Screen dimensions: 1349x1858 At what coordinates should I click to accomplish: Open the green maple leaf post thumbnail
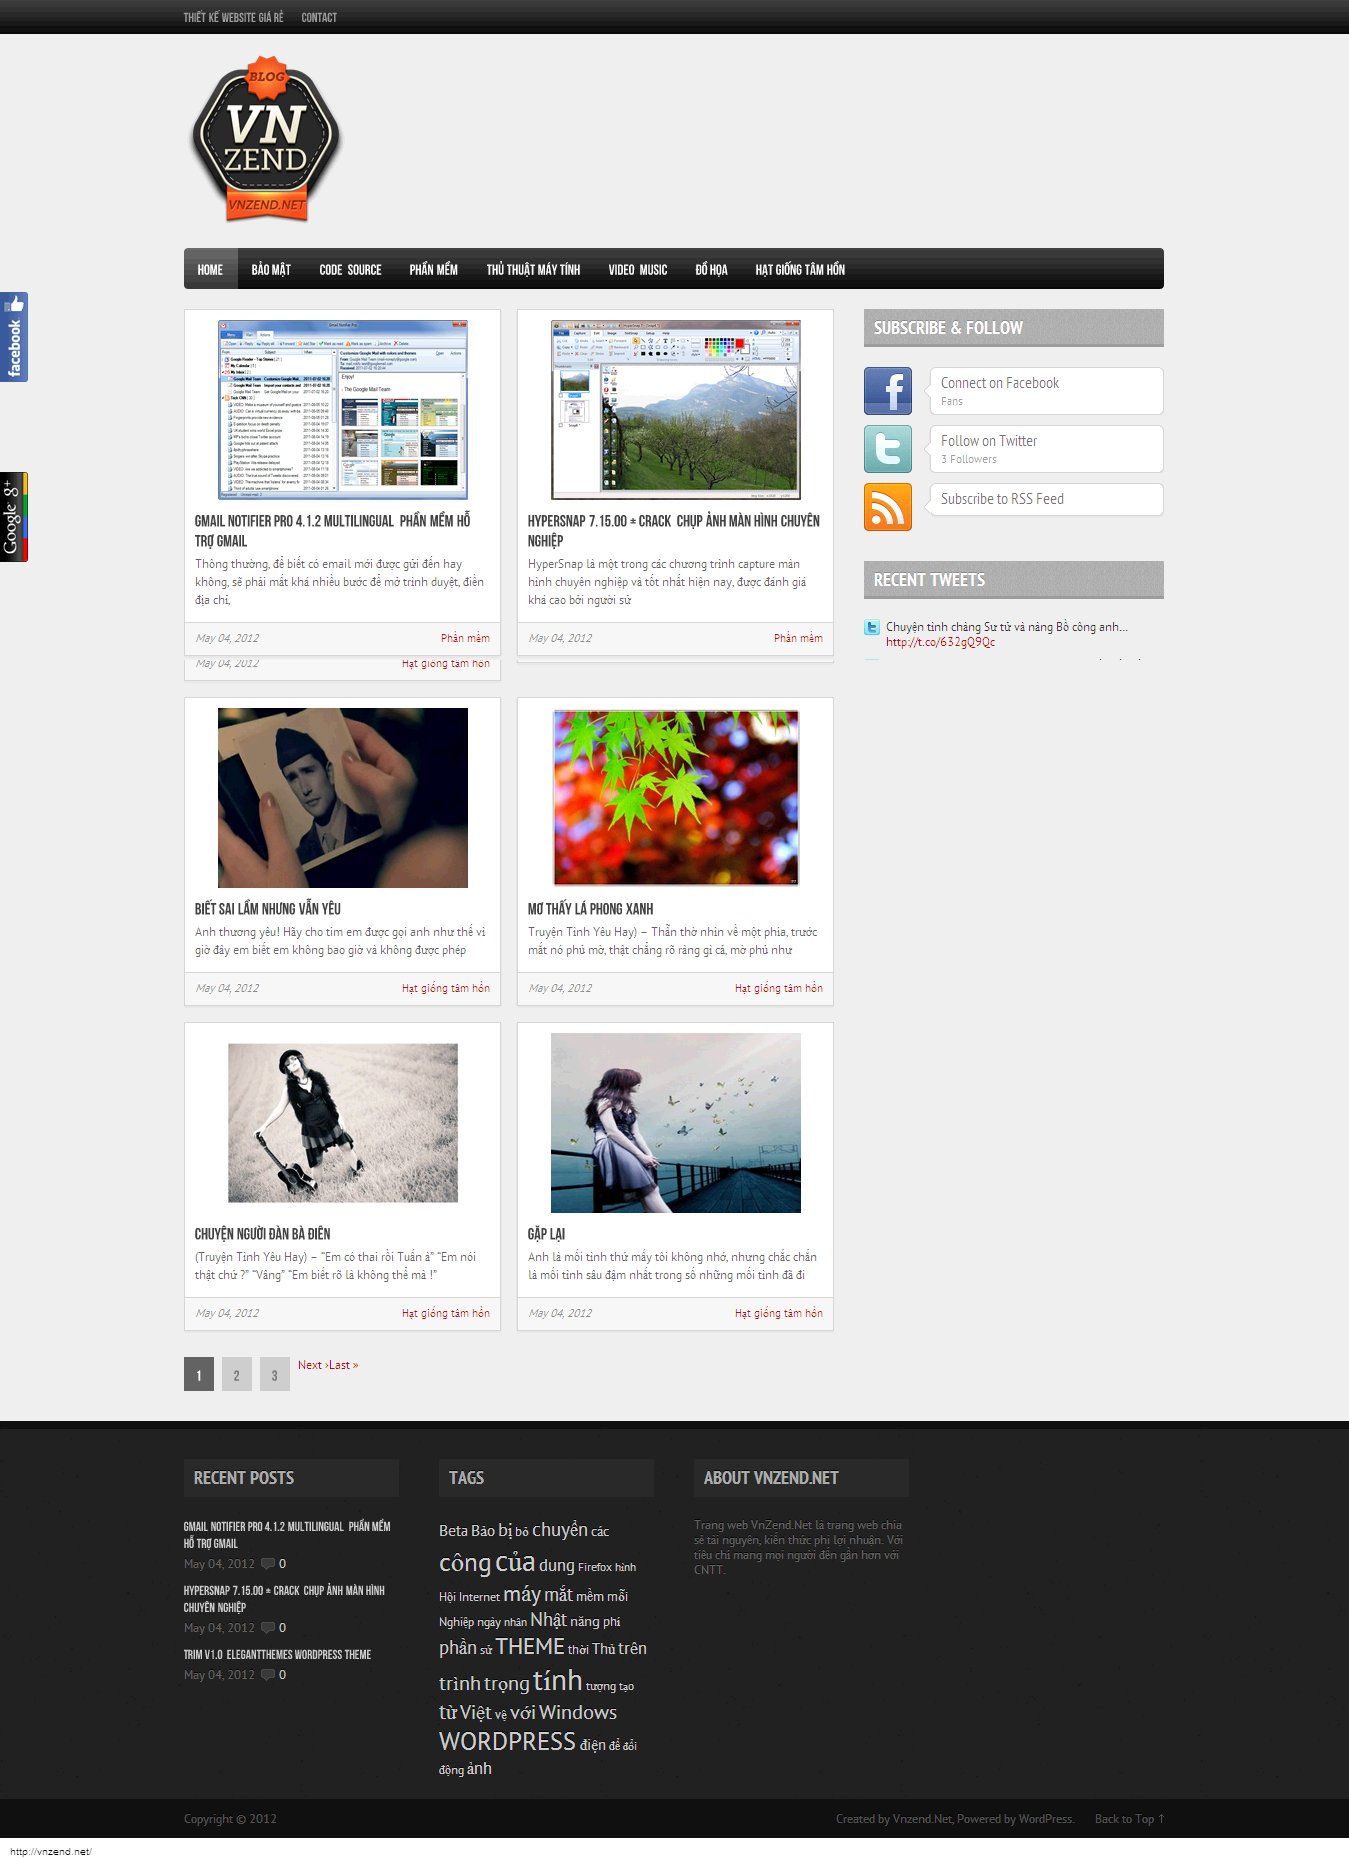tap(676, 798)
